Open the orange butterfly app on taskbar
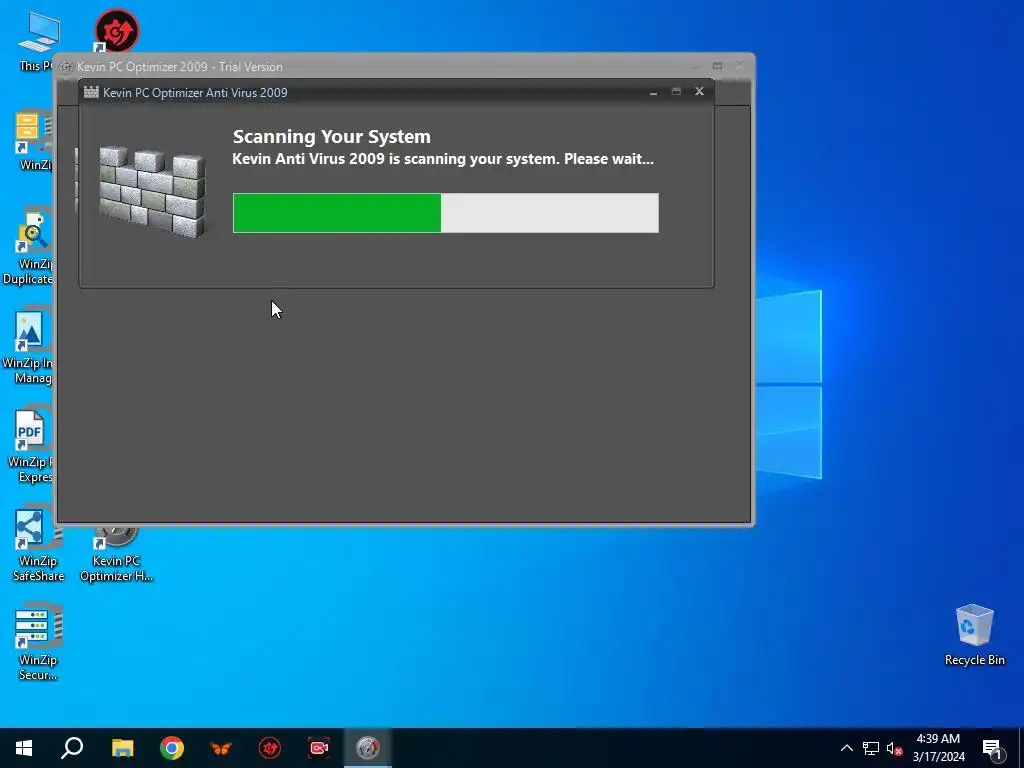The height and width of the screenshot is (768, 1024). [x=221, y=748]
